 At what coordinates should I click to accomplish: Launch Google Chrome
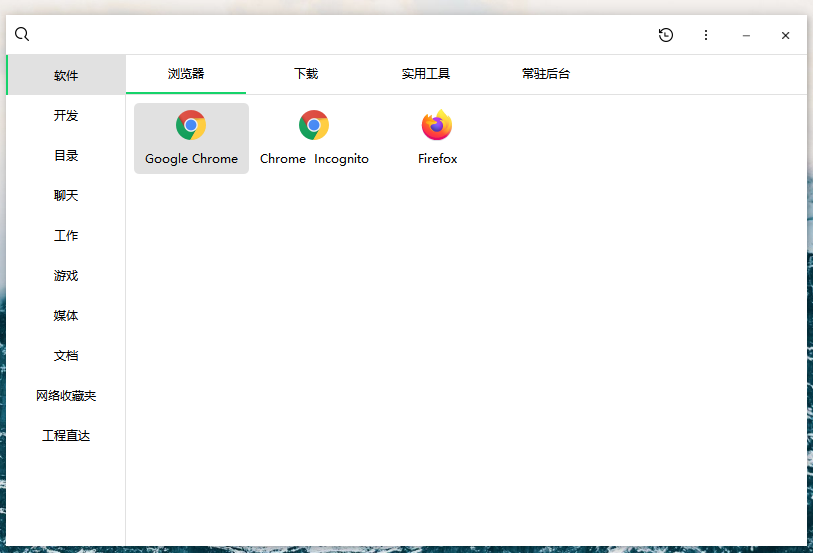[x=191, y=138]
